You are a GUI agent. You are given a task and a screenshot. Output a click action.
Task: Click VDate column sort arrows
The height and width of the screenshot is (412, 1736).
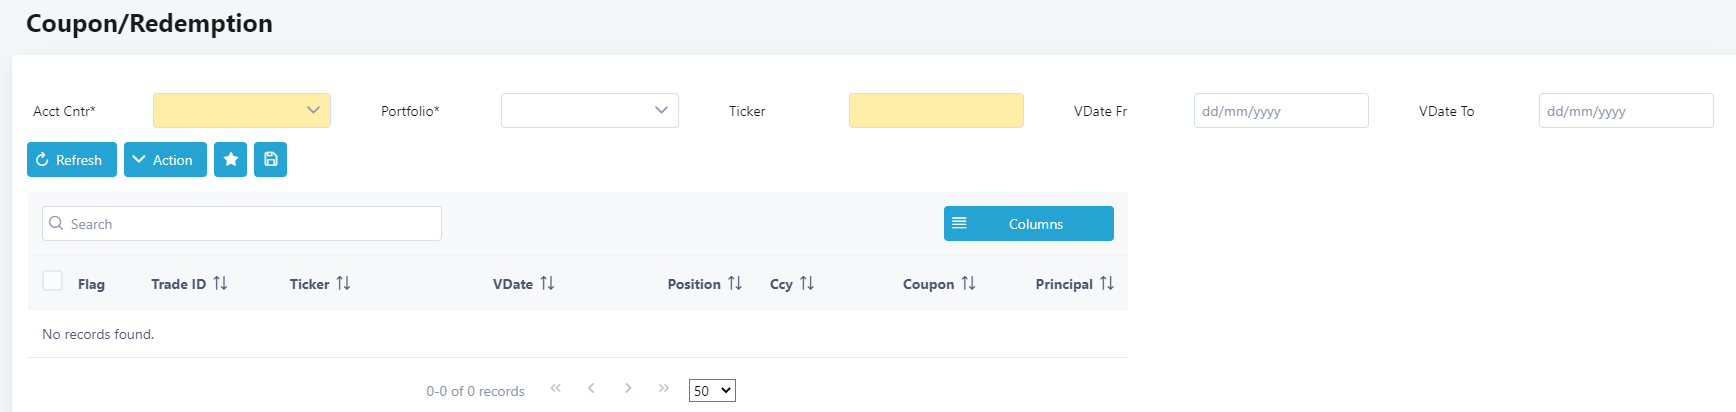coord(547,284)
